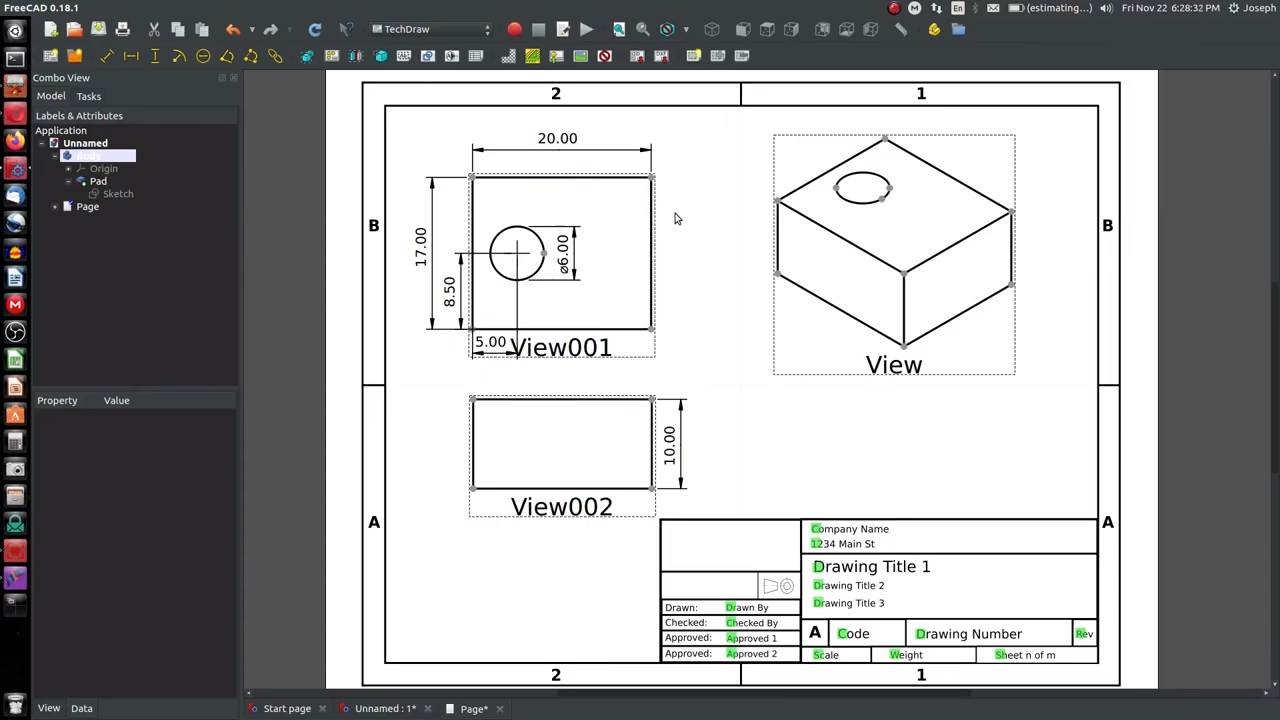
Task: Switch to the Start page tab
Action: (286, 709)
